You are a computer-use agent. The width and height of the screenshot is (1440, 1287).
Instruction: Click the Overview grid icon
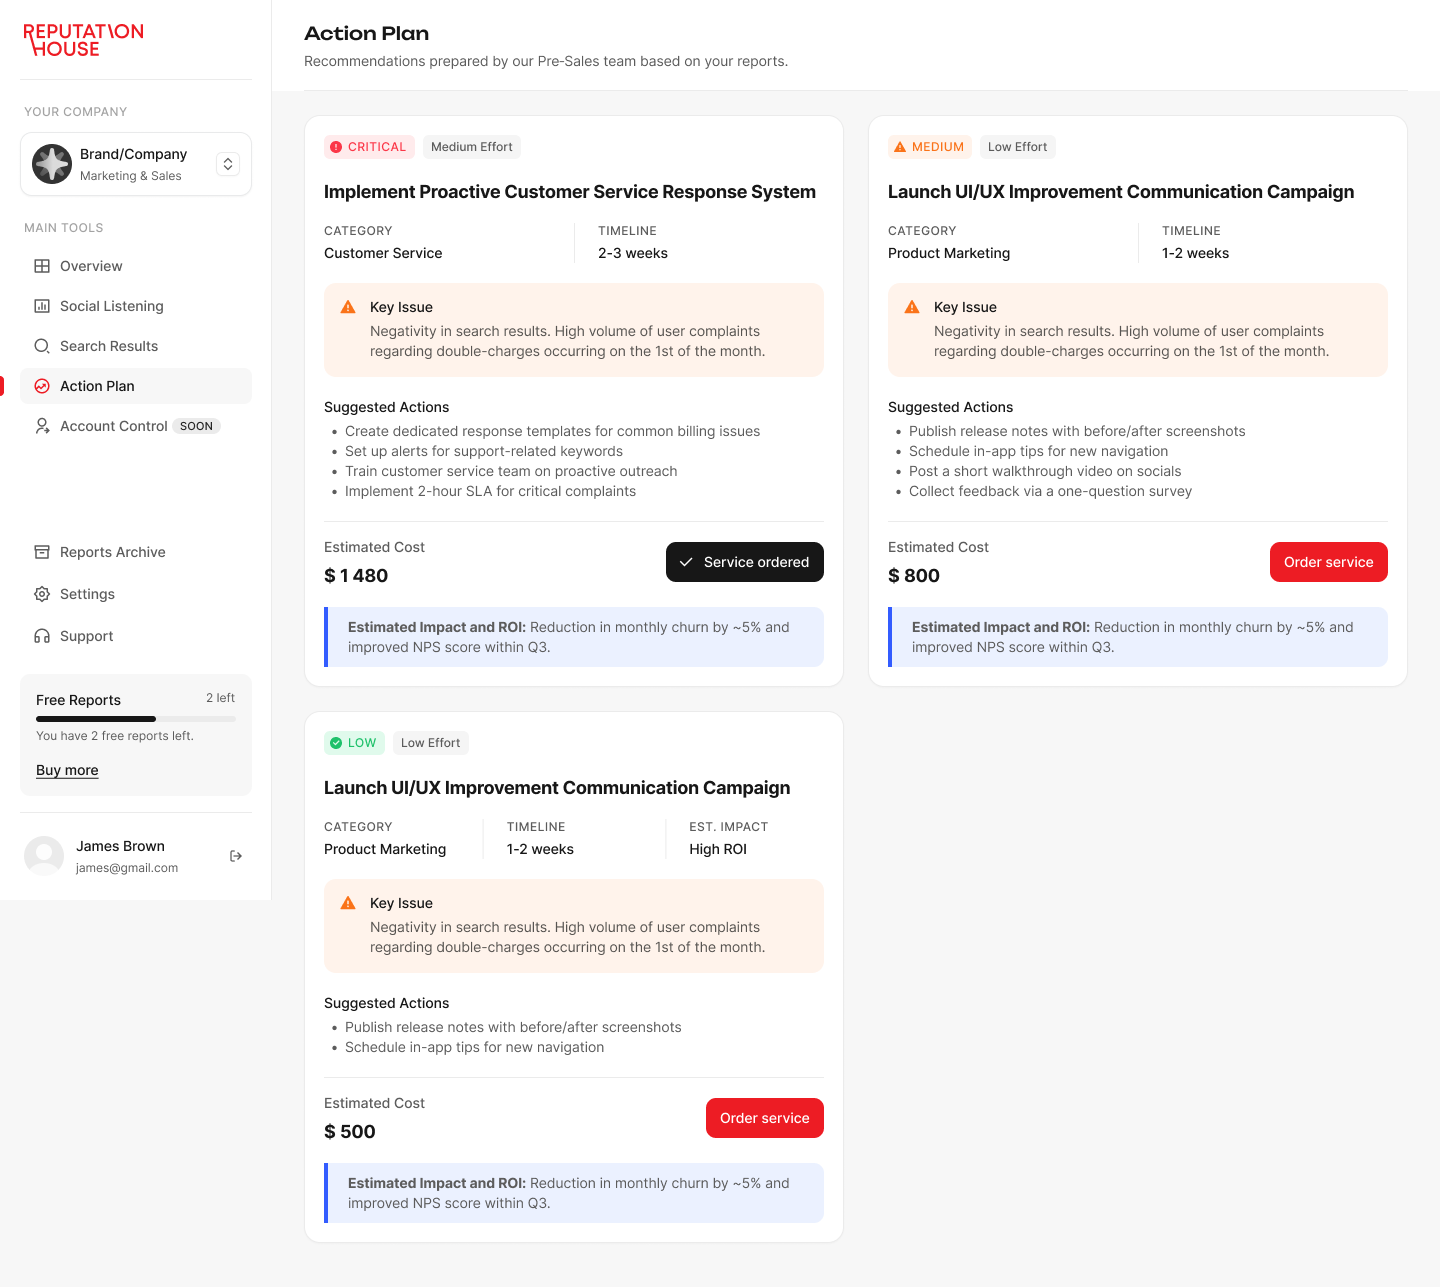pyautogui.click(x=42, y=266)
